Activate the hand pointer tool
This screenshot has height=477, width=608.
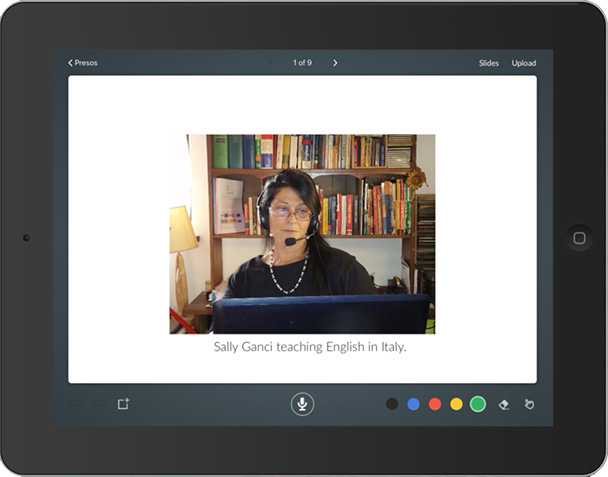pos(529,404)
